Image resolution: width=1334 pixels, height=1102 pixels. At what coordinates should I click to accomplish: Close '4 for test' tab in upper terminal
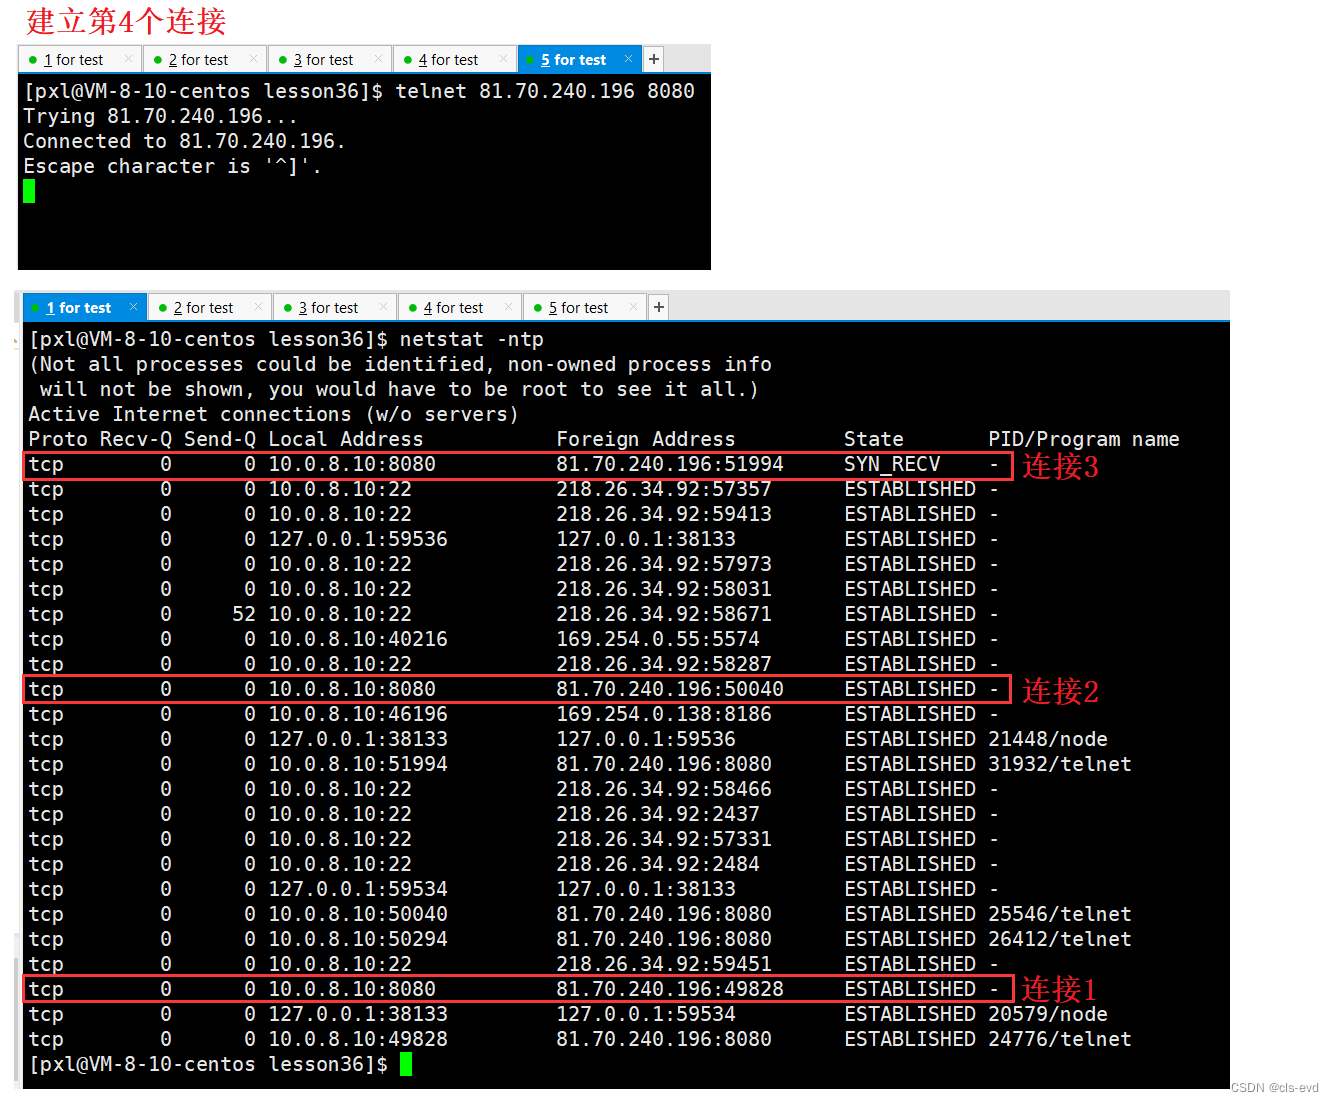click(503, 59)
